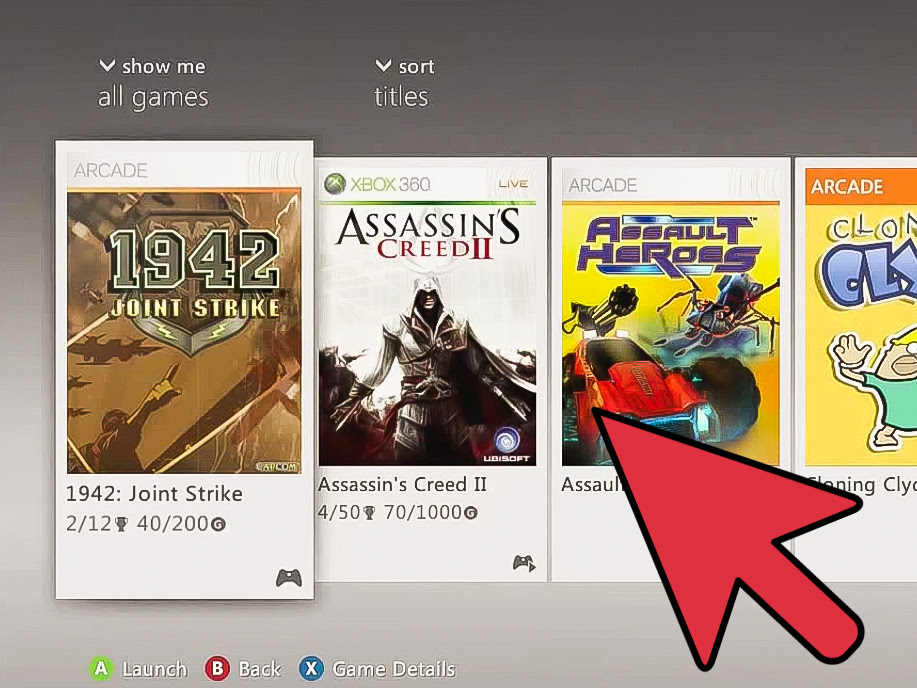
Task: Click the LIVE badge on Assassin's Creed II
Action: tap(513, 184)
